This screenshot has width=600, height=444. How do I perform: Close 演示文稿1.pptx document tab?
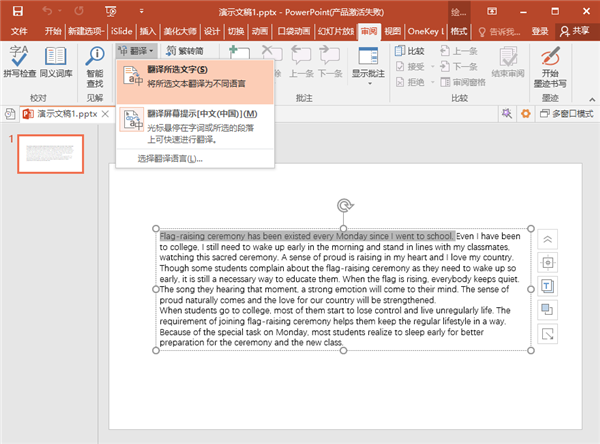(x=105, y=114)
